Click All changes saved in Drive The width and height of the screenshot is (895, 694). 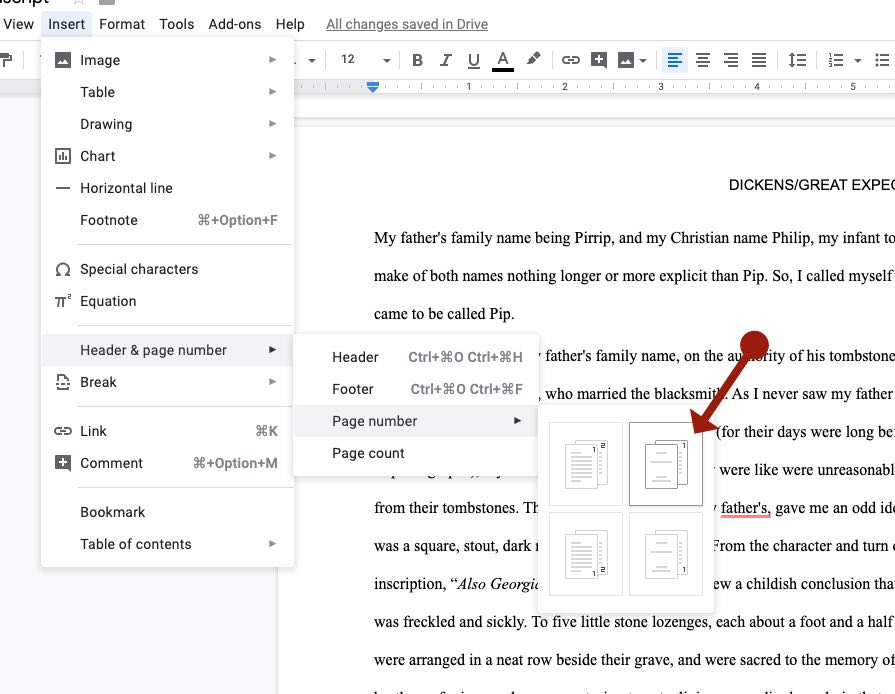click(x=406, y=24)
